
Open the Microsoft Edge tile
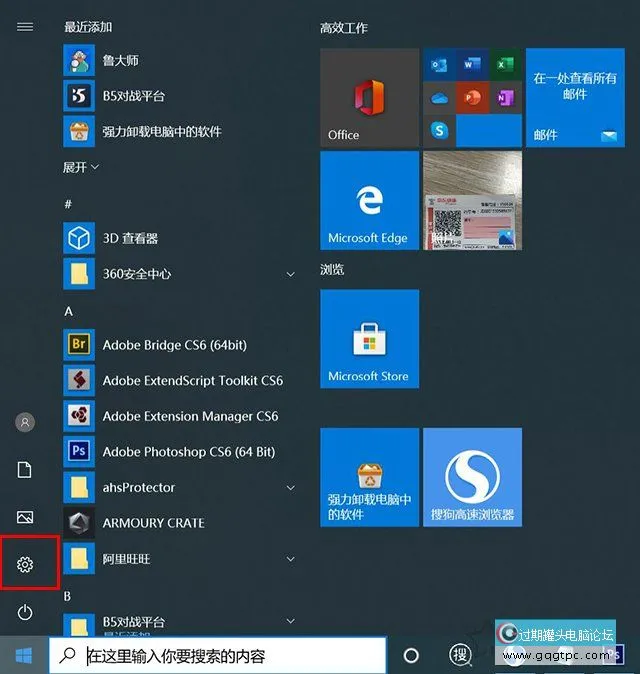click(369, 200)
